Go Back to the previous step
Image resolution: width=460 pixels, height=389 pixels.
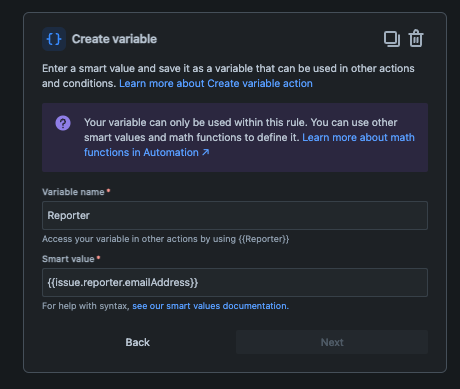[138, 342]
